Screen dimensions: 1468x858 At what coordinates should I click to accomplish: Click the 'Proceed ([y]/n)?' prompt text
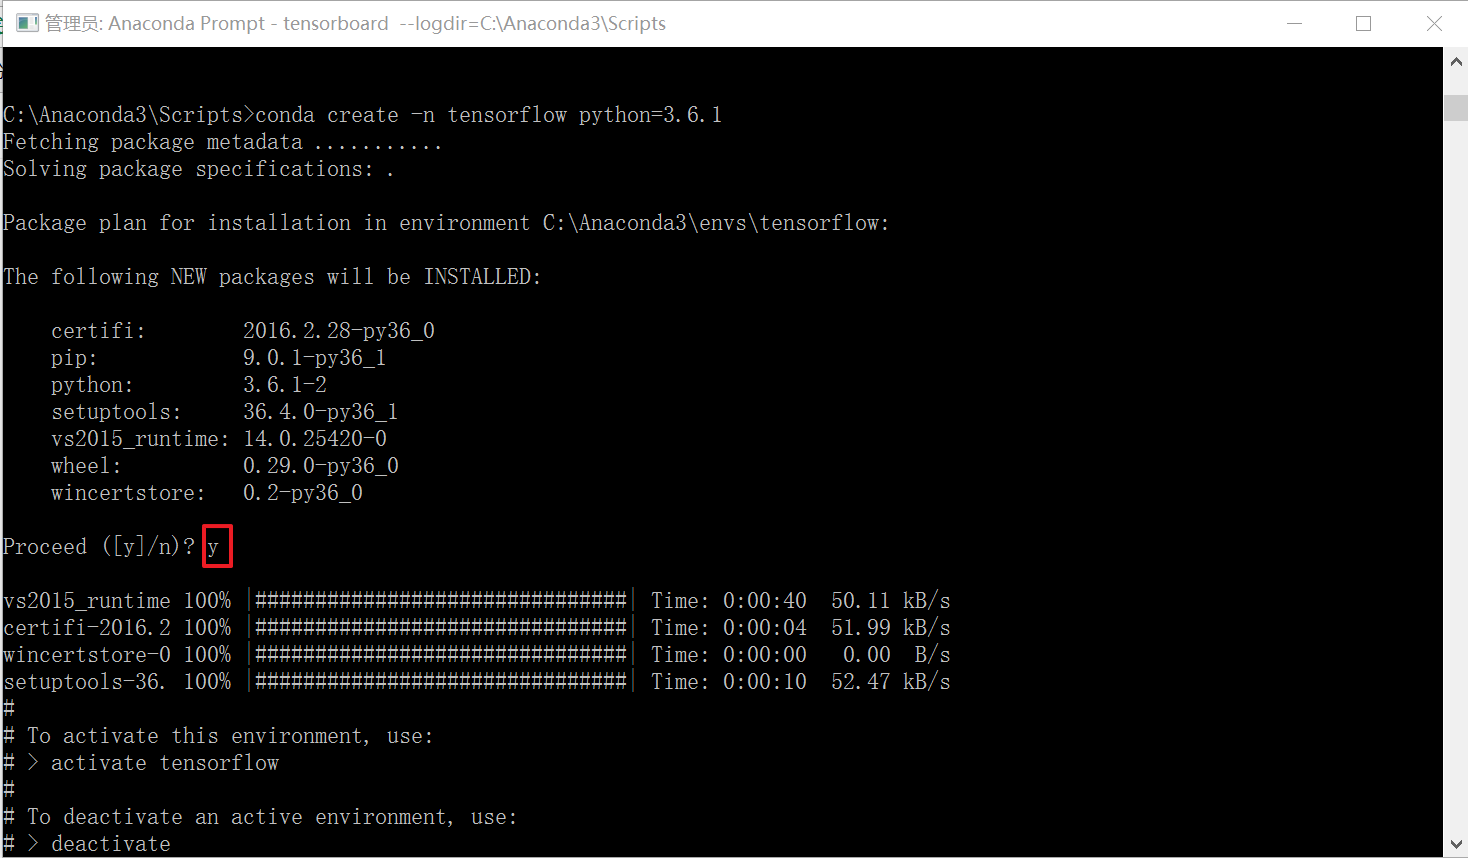click(99, 547)
